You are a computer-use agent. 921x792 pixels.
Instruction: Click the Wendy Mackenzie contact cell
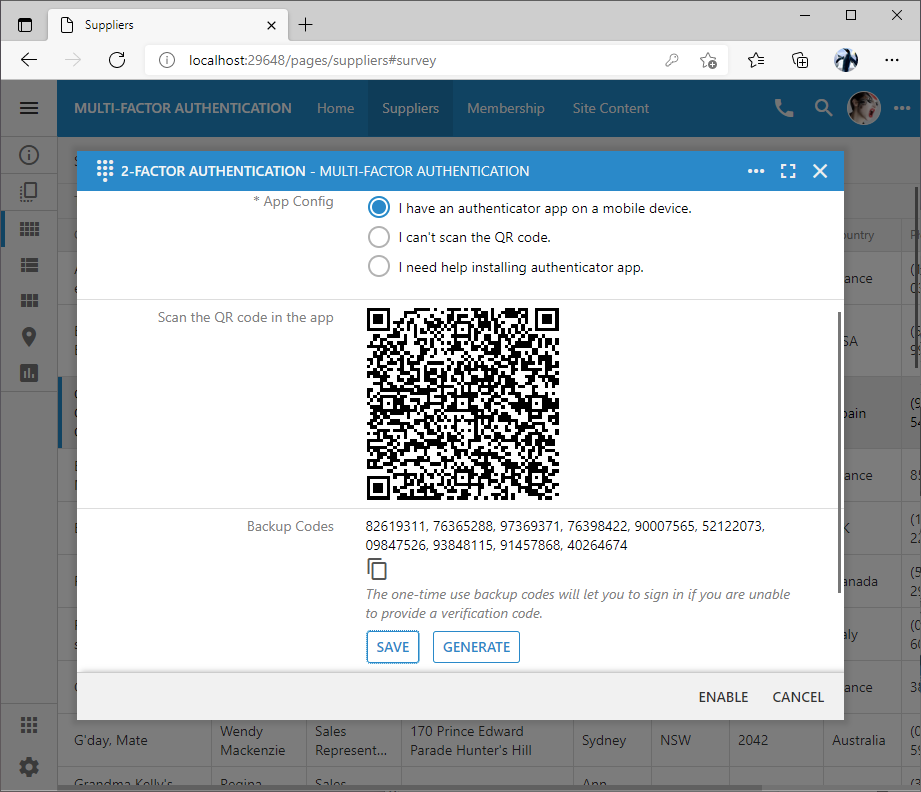[258, 740]
